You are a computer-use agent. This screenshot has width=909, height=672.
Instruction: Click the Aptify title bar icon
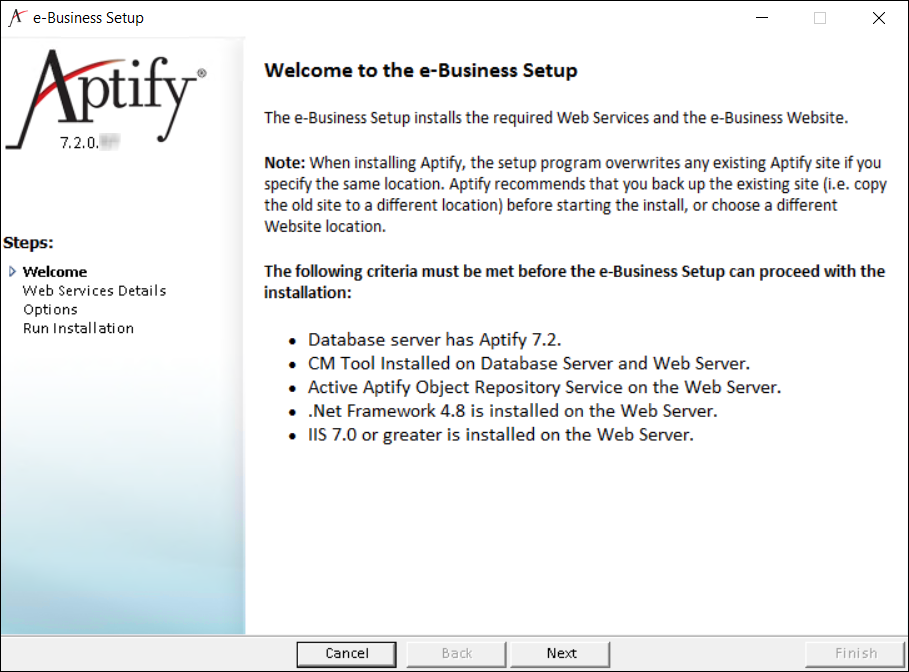pos(17,17)
